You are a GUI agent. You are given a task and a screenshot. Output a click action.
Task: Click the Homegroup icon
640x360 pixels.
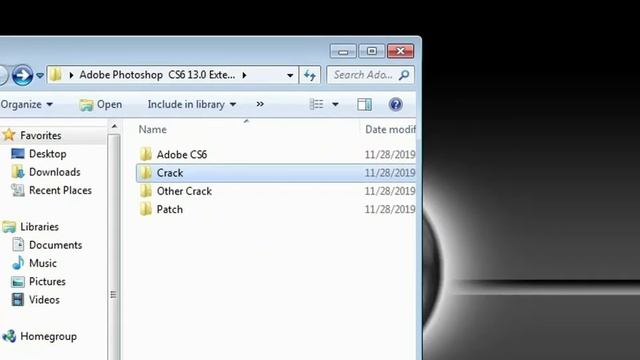coord(9,336)
